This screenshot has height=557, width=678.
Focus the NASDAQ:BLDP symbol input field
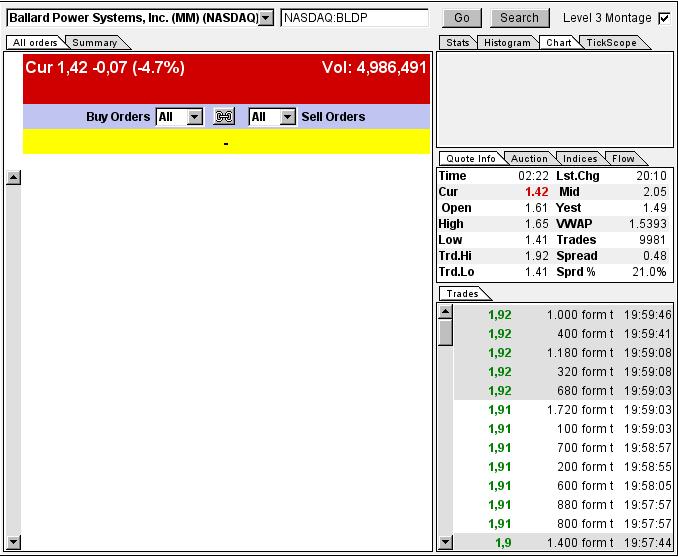click(355, 18)
